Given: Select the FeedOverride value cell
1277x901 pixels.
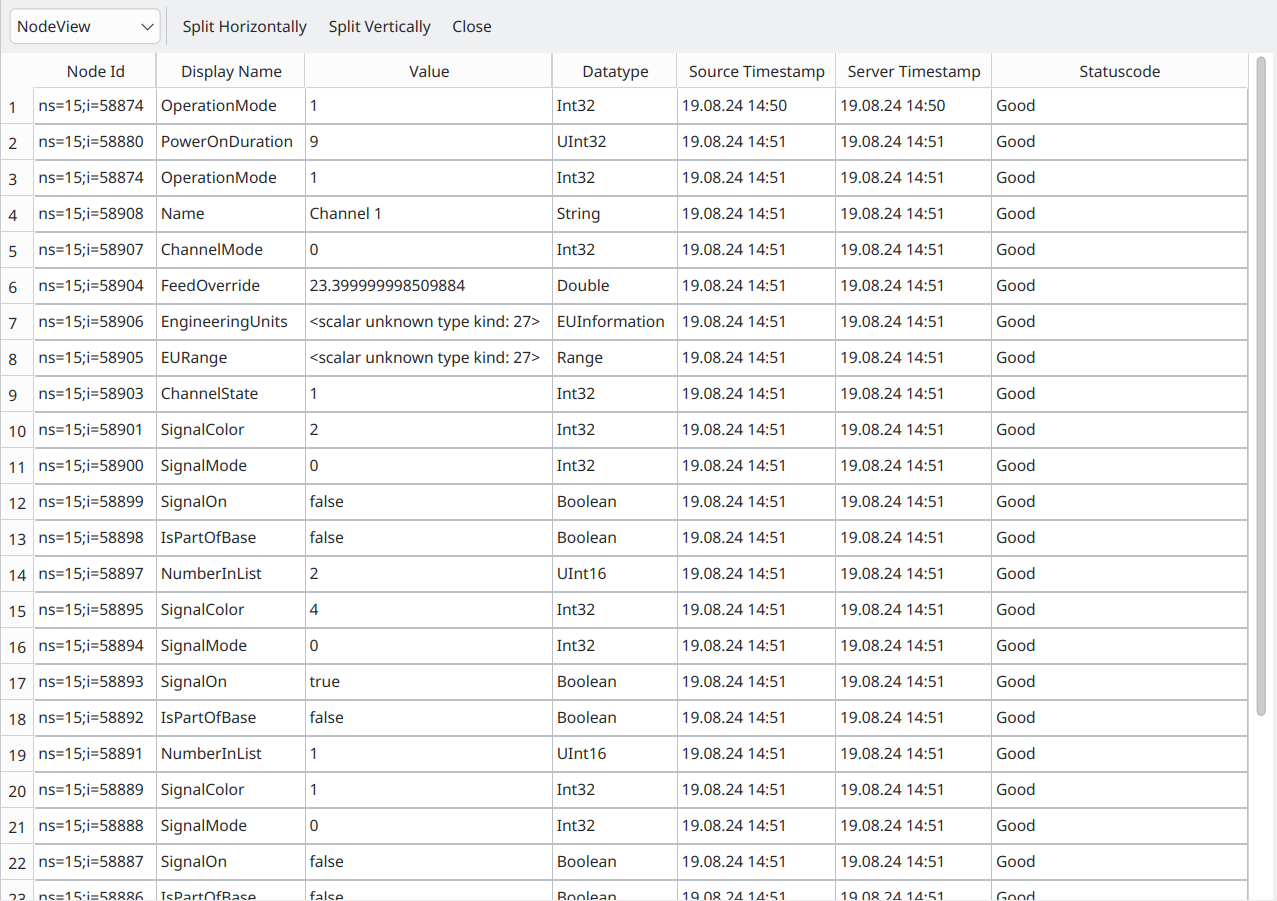Looking at the screenshot, I should click(428, 286).
